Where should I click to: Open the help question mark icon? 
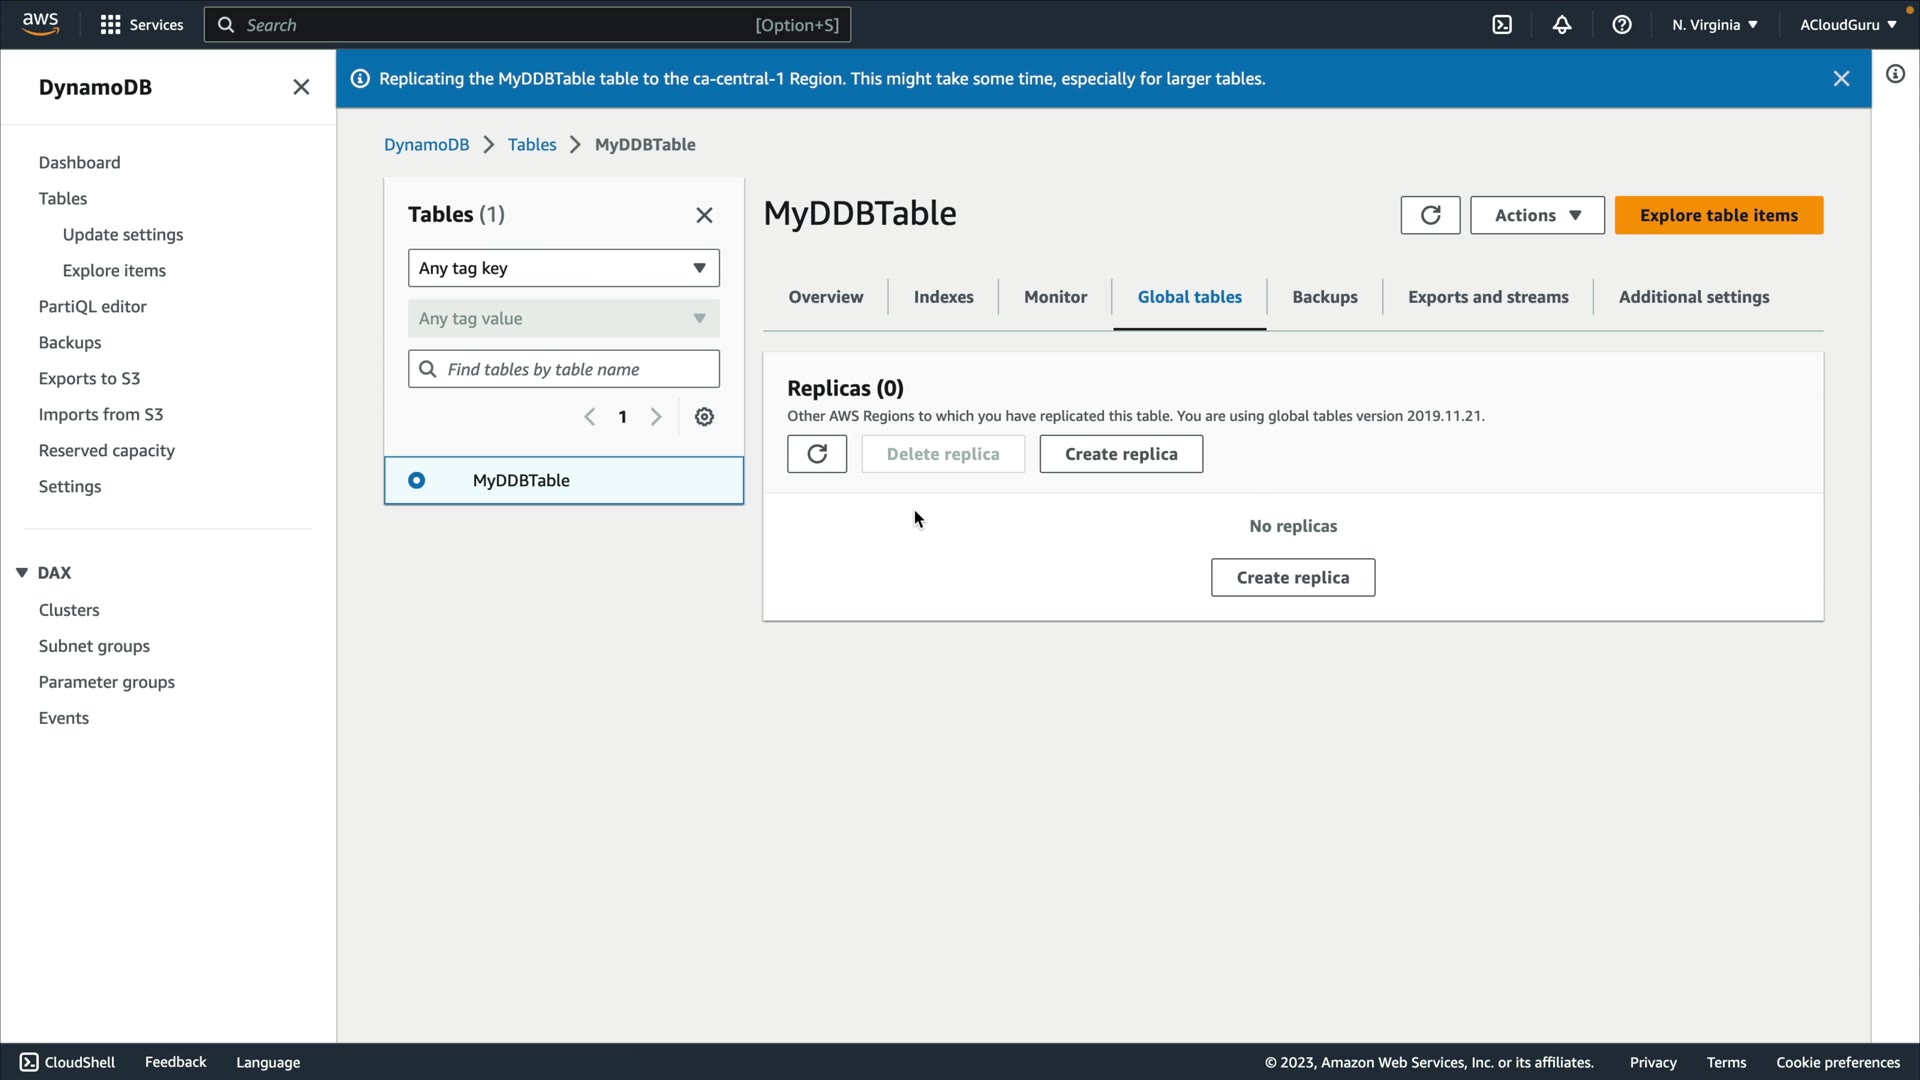click(1622, 25)
